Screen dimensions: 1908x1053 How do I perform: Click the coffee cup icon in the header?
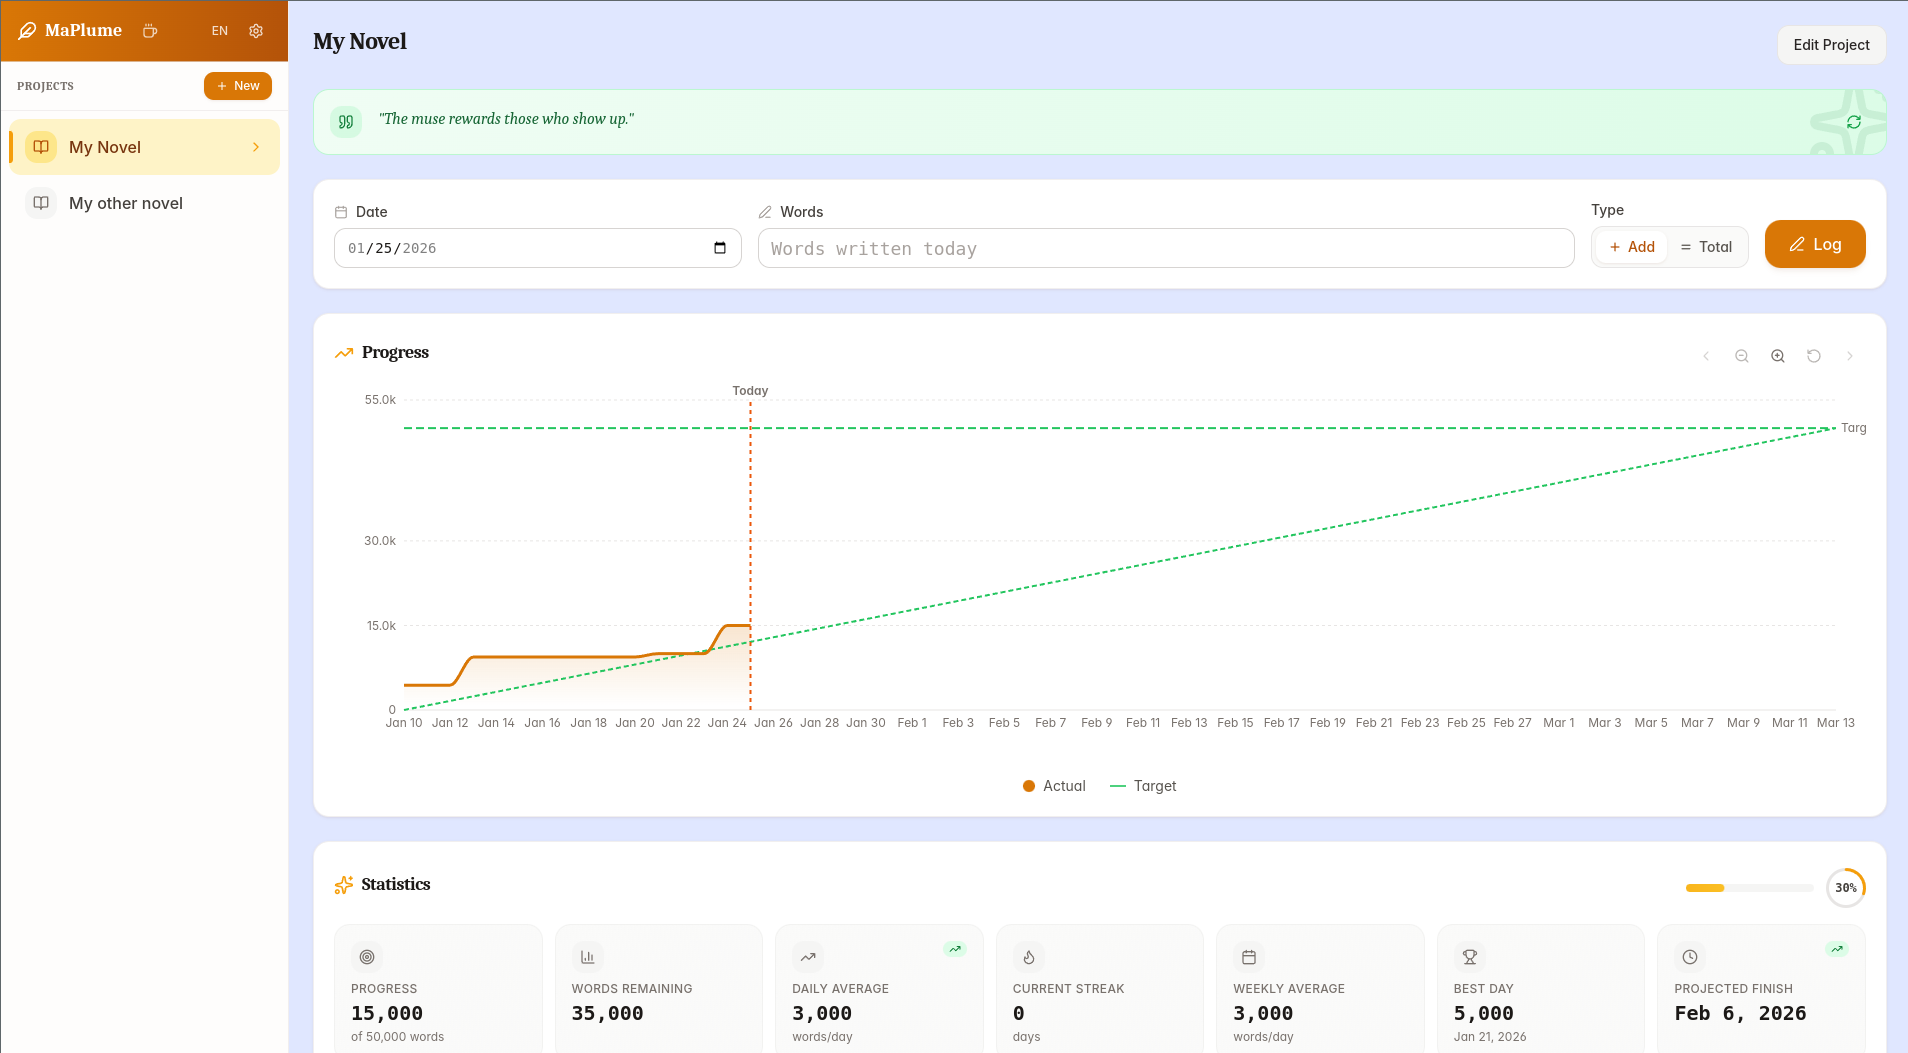[150, 31]
